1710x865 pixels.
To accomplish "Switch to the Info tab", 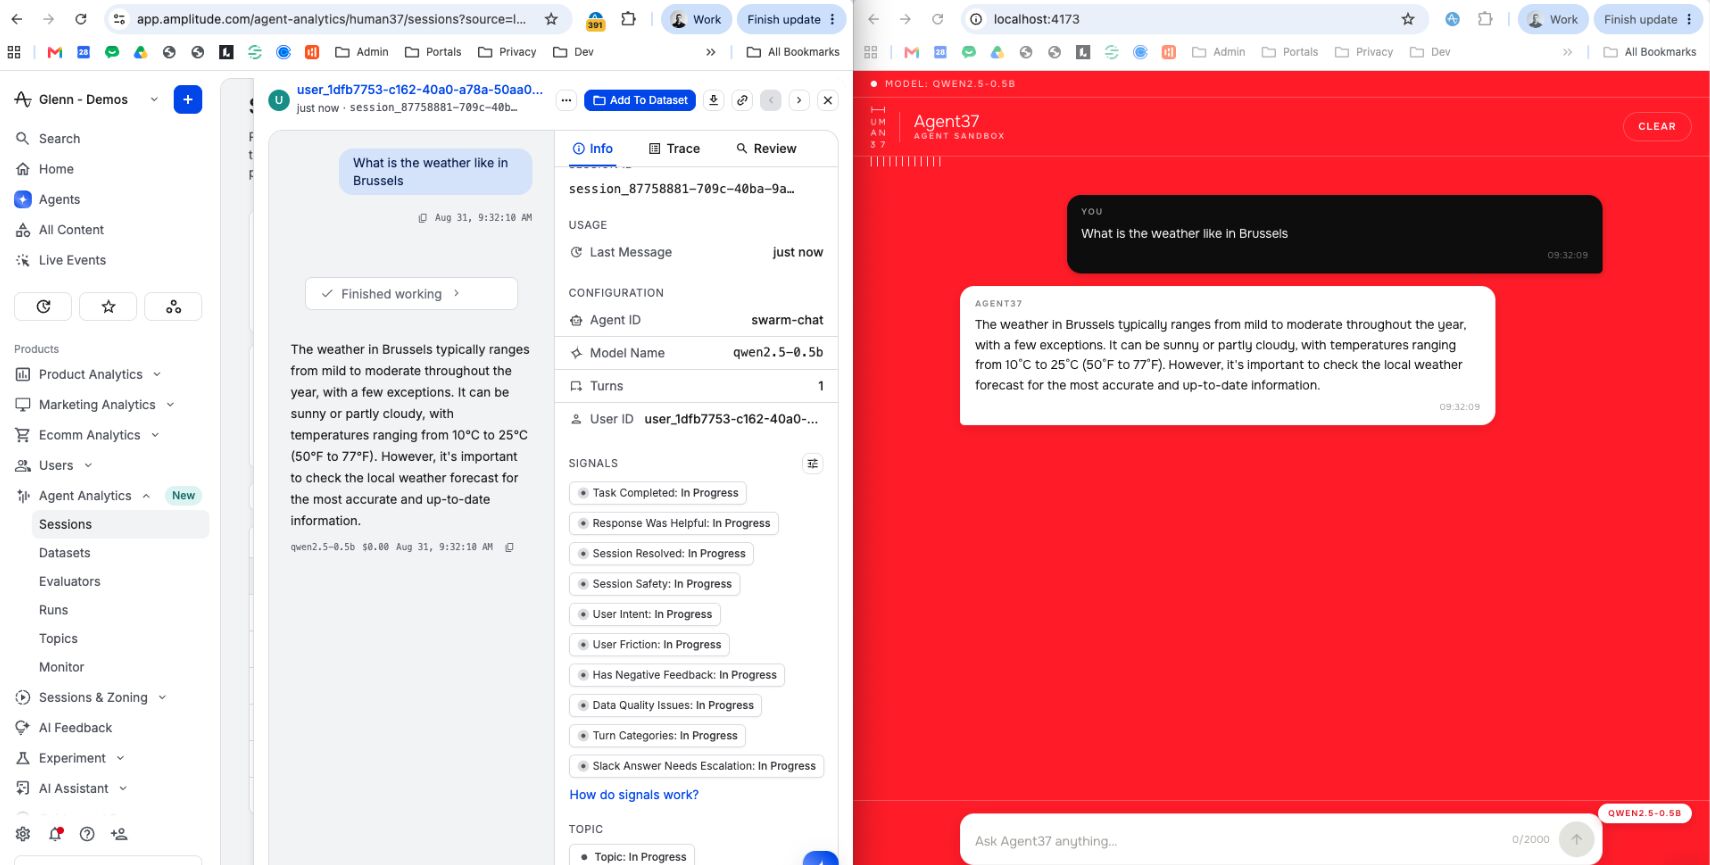I will (x=593, y=149).
